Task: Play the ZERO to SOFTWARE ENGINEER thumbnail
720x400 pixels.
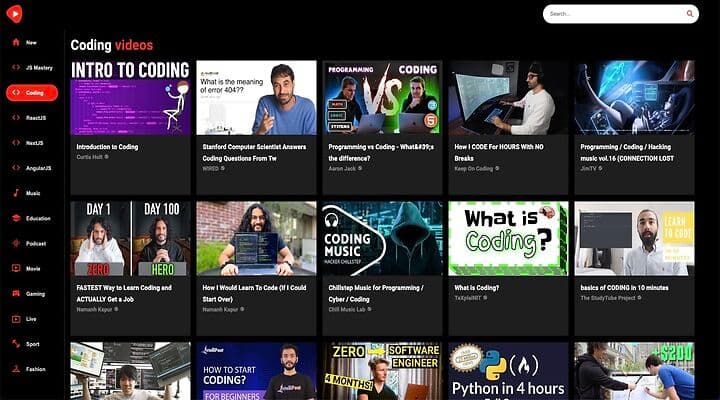Action: point(382,371)
